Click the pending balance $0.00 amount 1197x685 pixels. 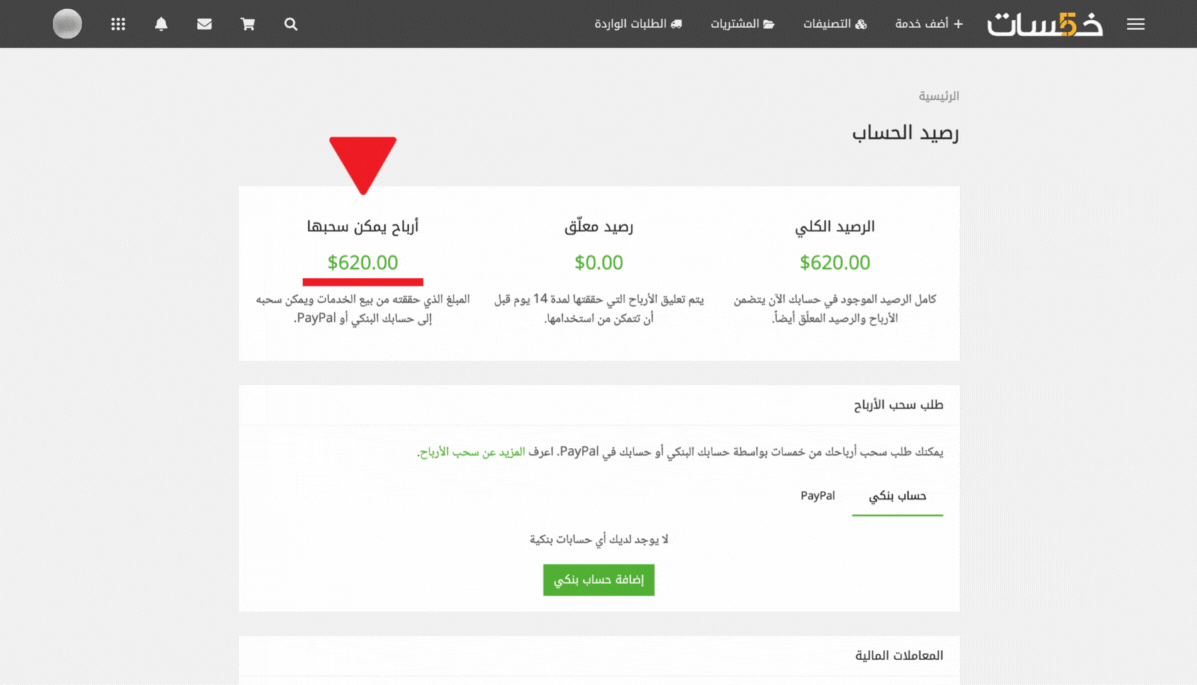[x=598, y=263]
